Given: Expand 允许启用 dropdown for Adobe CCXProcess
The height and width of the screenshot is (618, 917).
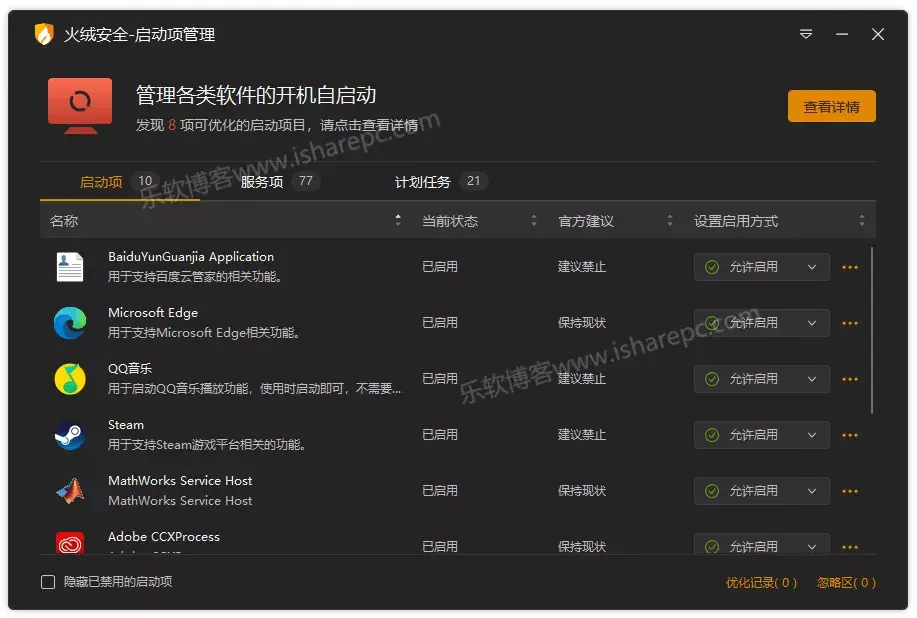Looking at the screenshot, I should pos(761,544).
